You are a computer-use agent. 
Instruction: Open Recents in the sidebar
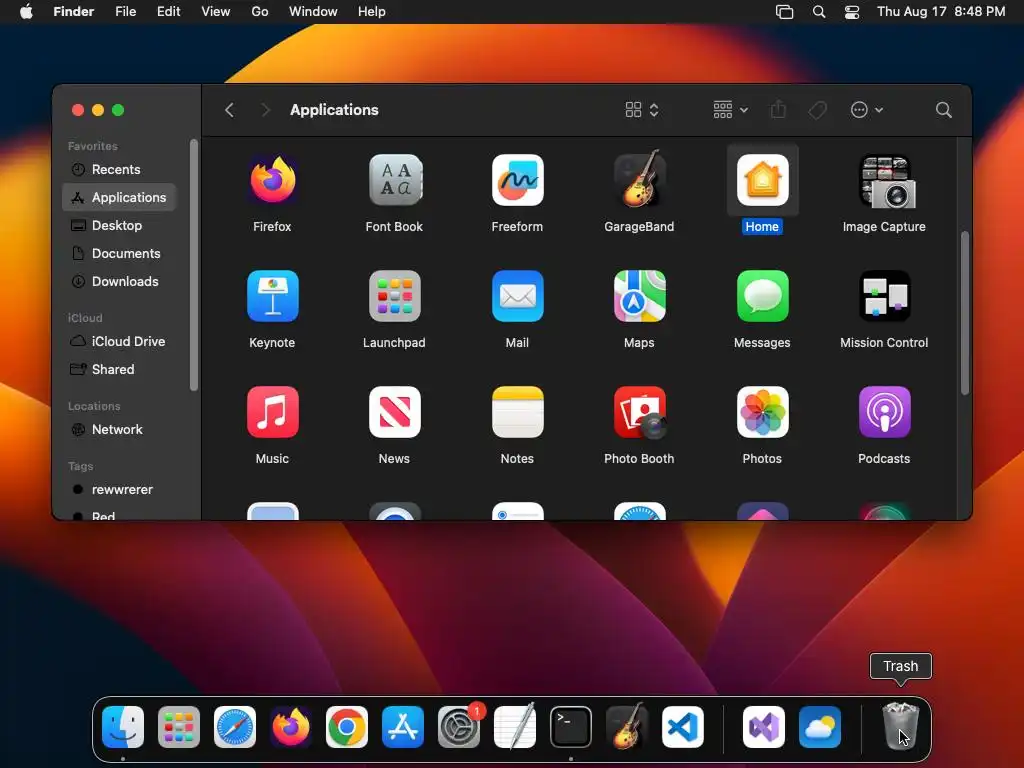[119, 169]
